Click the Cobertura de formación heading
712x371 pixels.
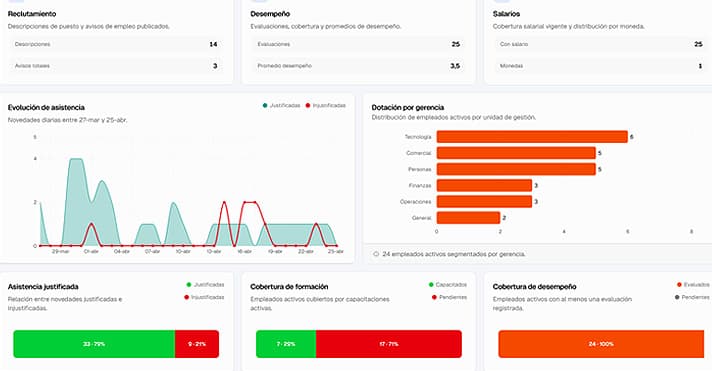(289, 287)
